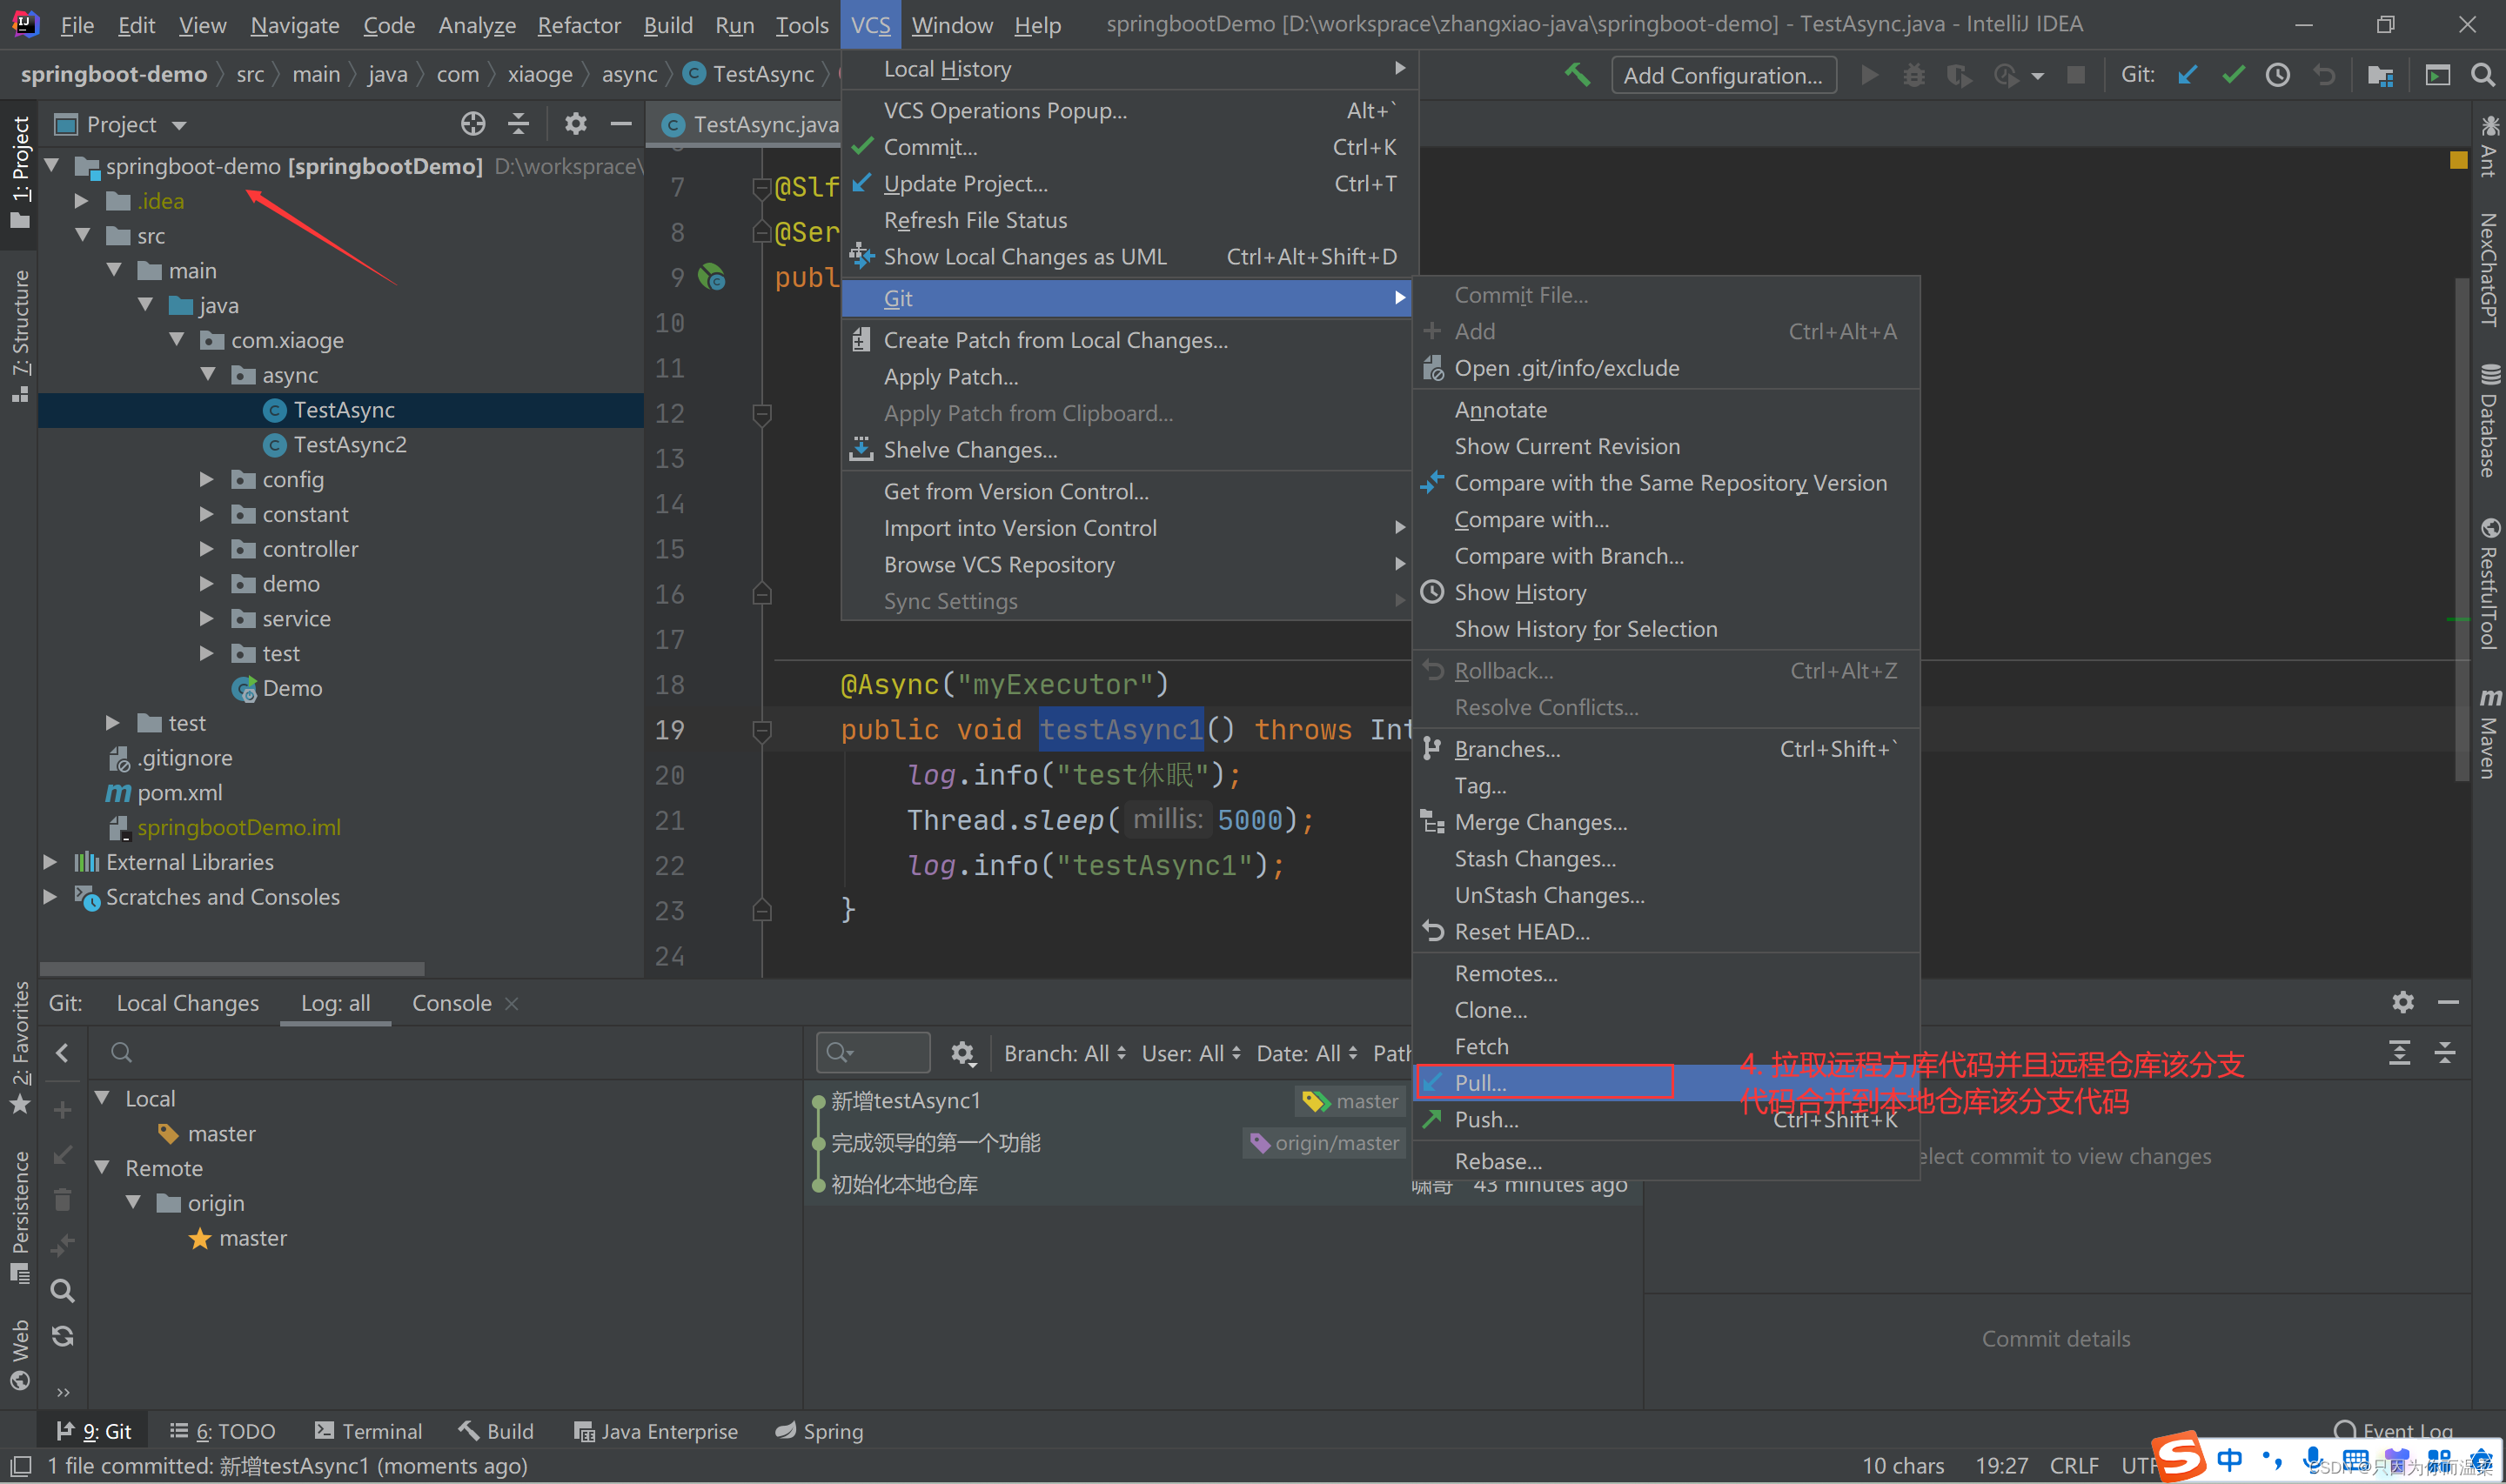The width and height of the screenshot is (2506, 1484).
Task: Open the Event Log button in status bar
Action: tap(2392, 1431)
